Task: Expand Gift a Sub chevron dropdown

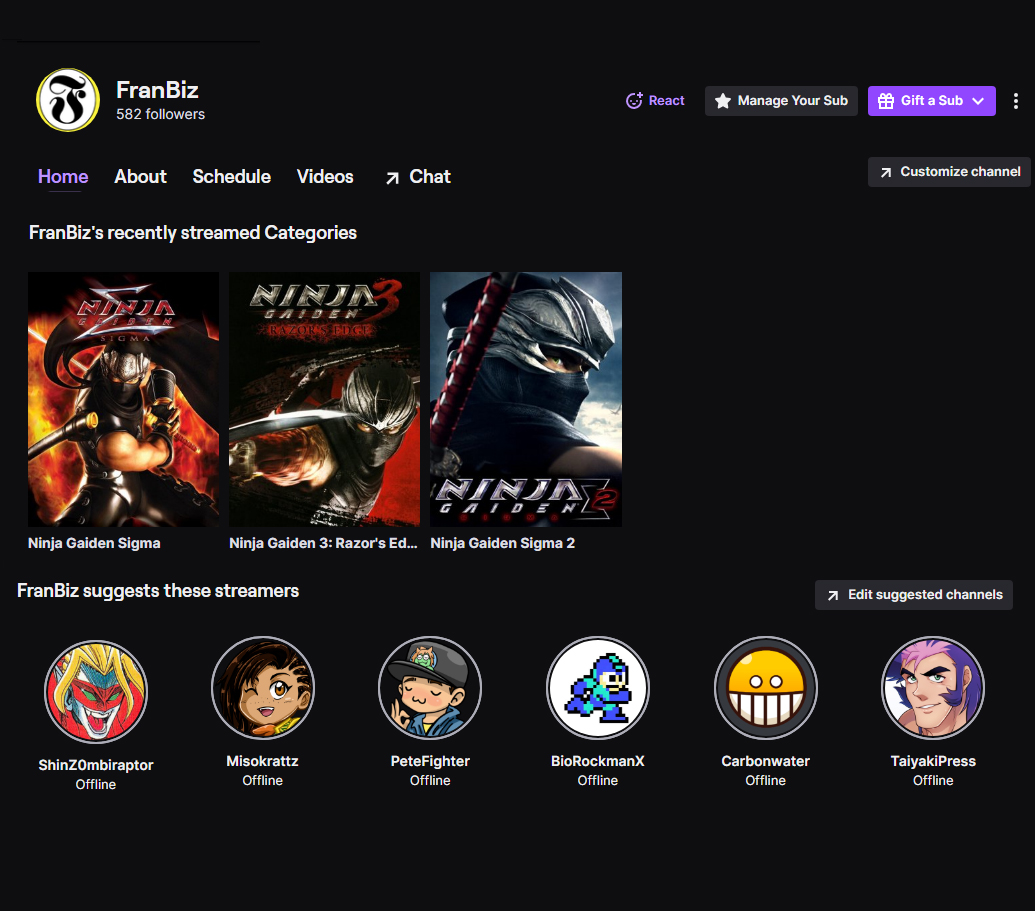Action: [978, 101]
